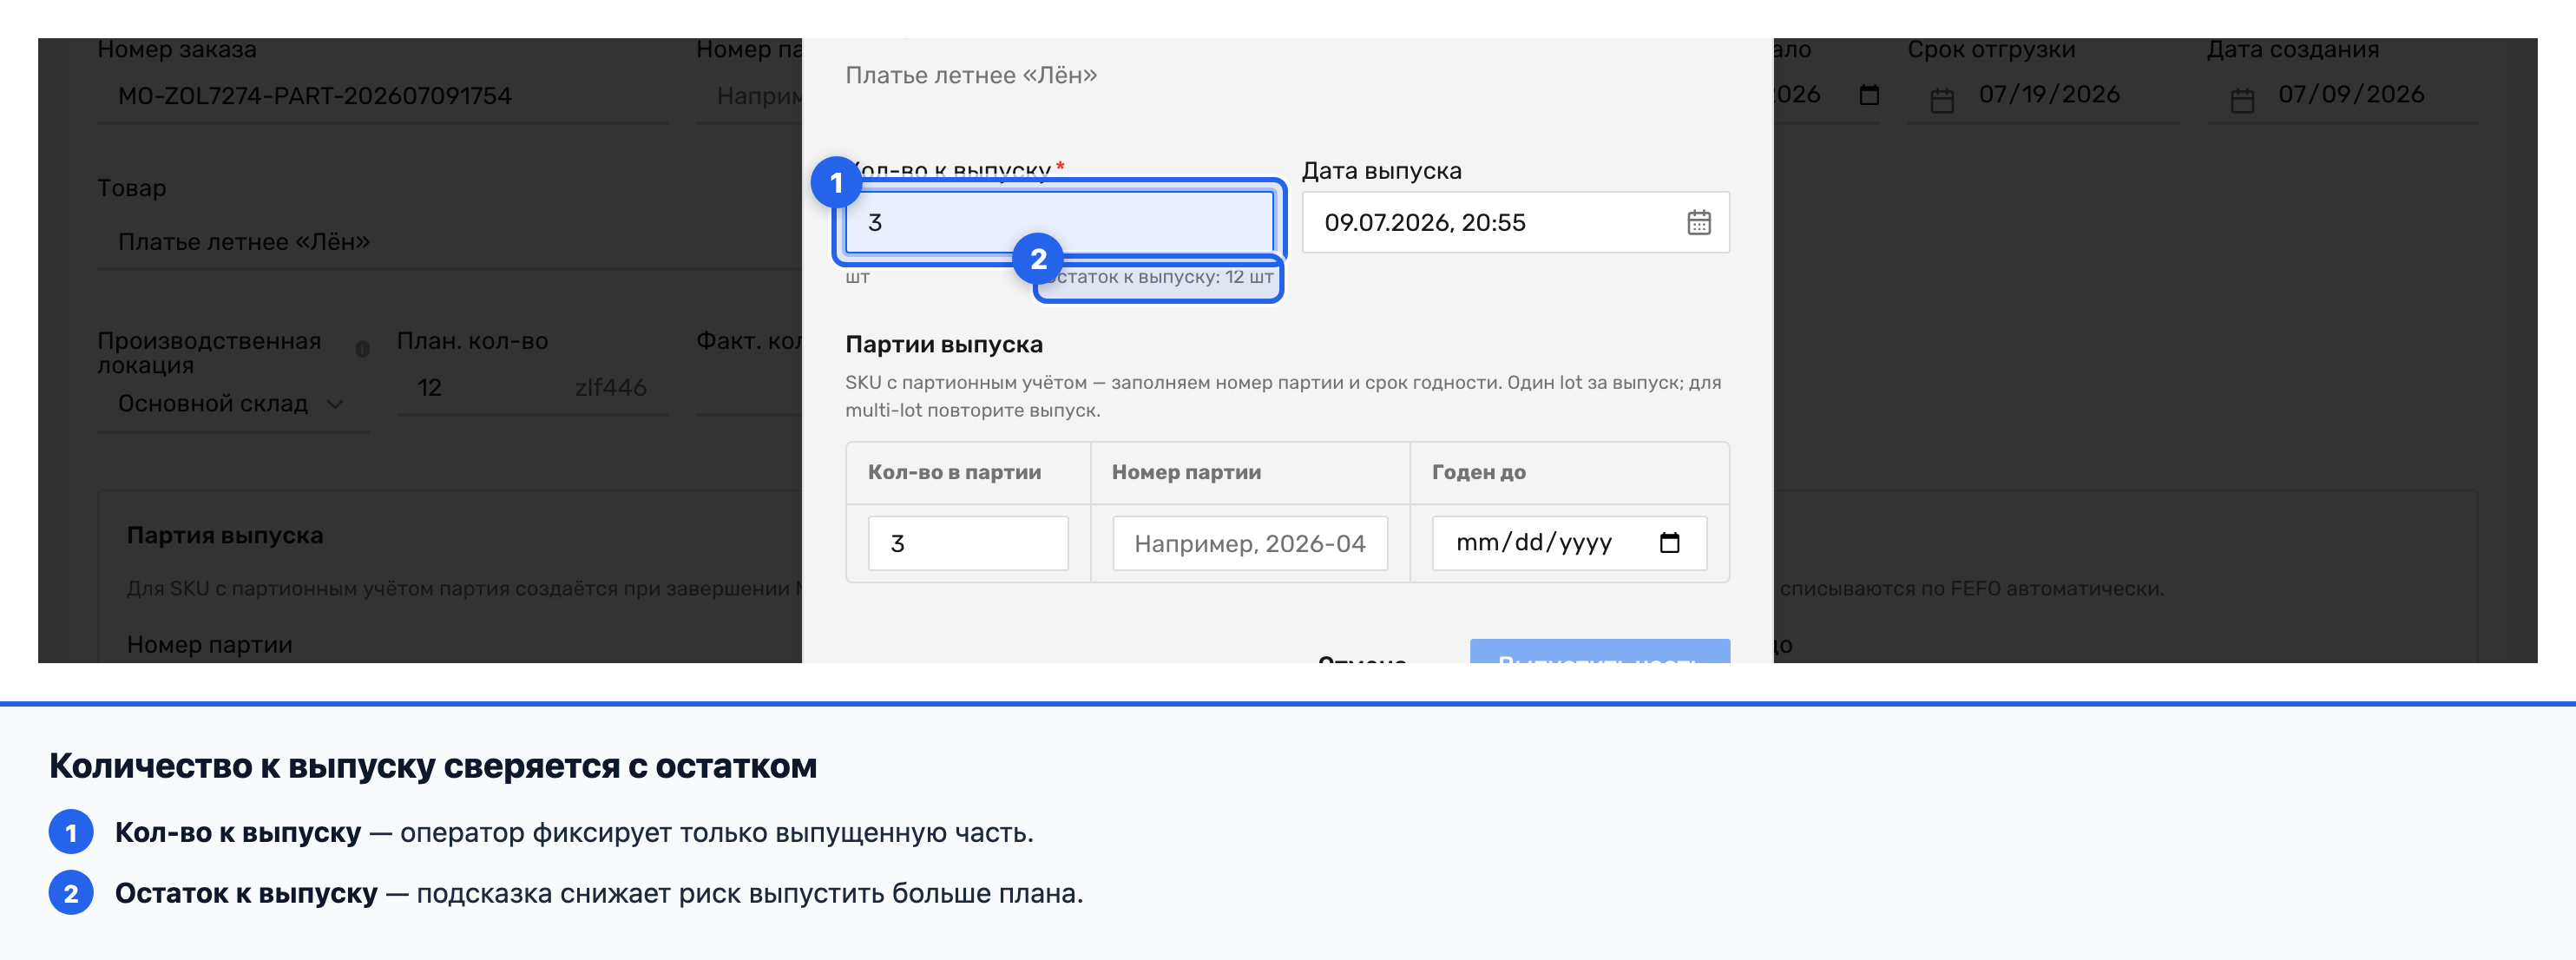The height and width of the screenshot is (960, 2576).
Task: Click the Годен до date field
Action: point(1568,543)
